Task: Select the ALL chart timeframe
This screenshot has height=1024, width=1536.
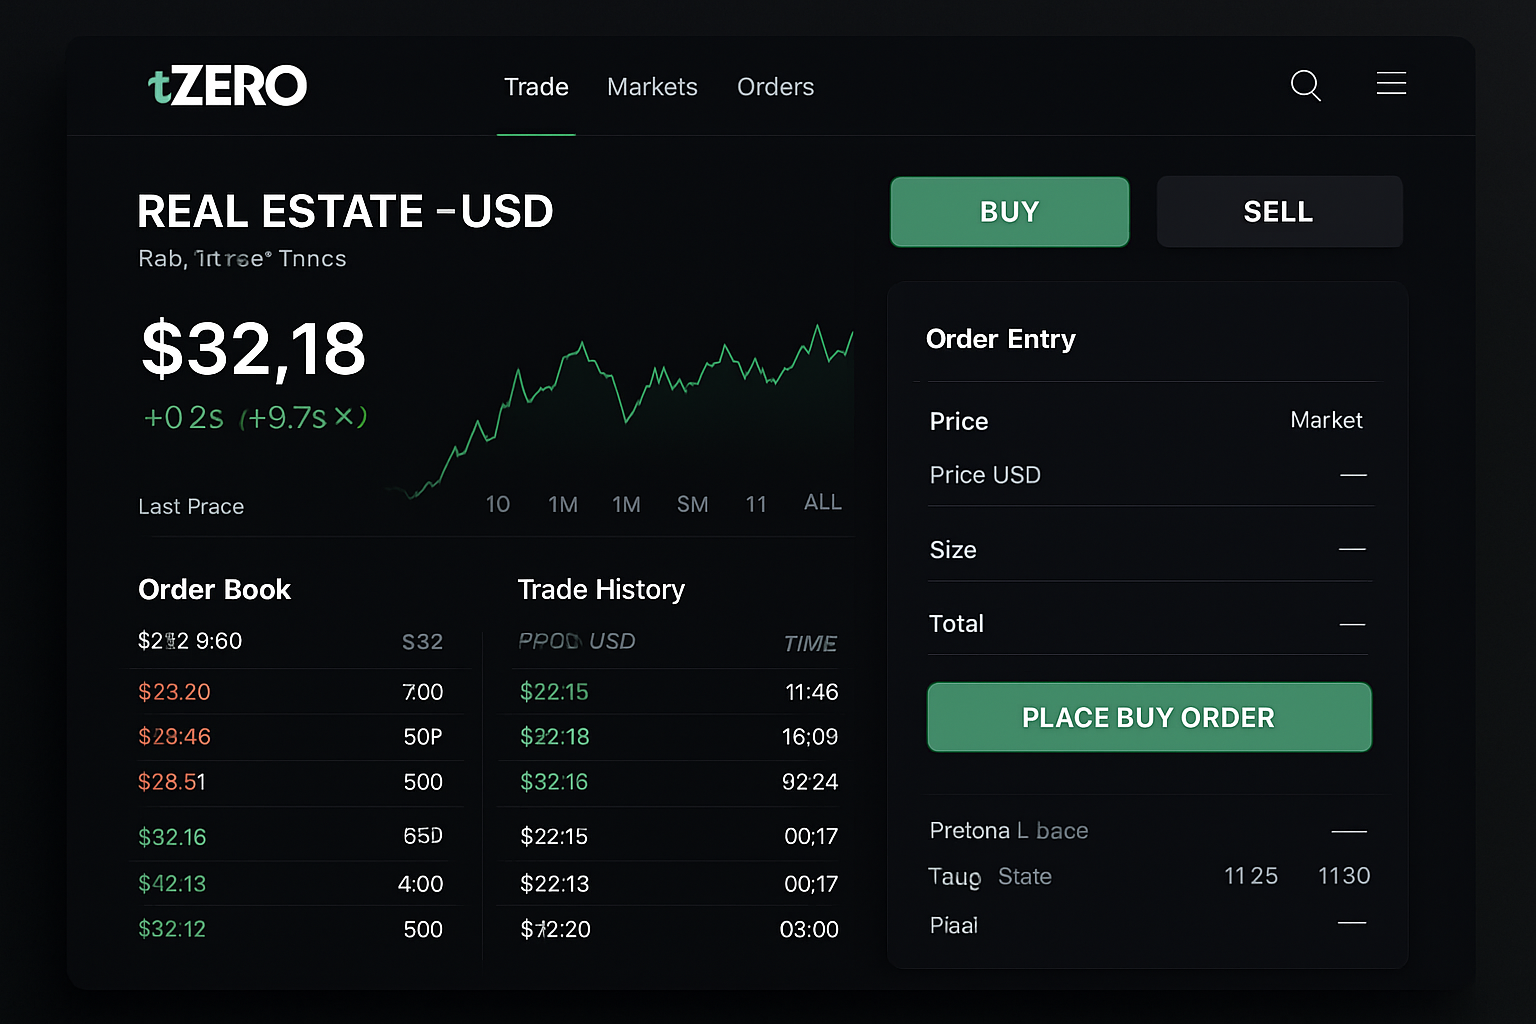Action: point(822,502)
